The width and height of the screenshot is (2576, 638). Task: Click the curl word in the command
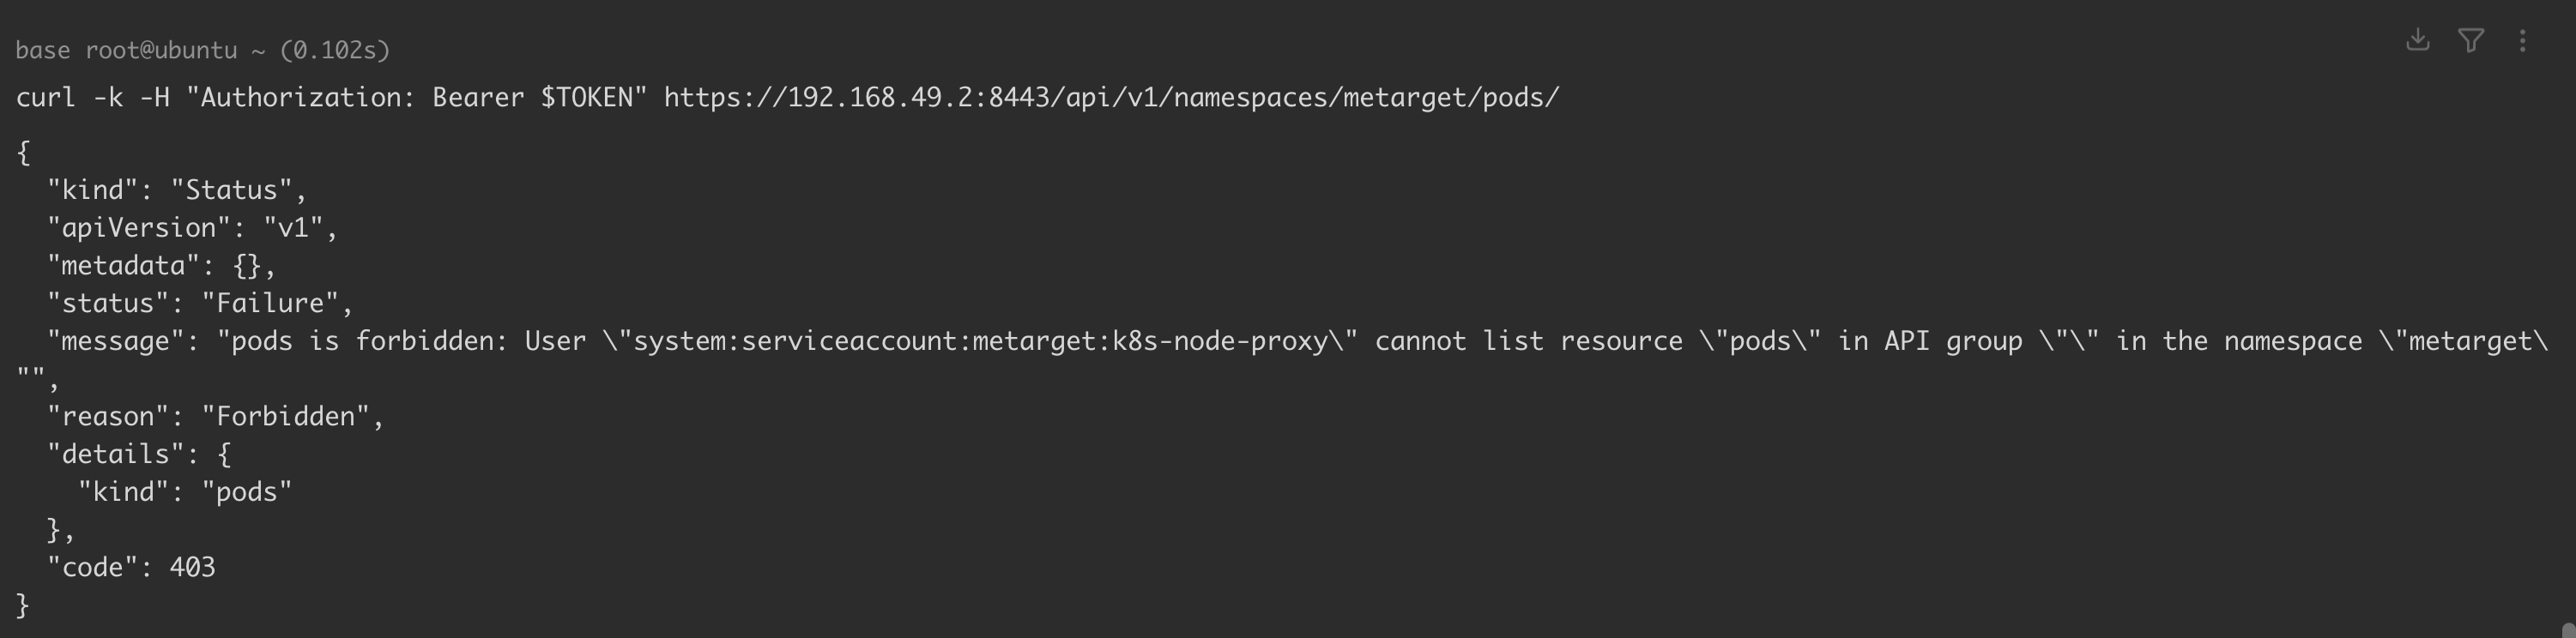click(46, 97)
